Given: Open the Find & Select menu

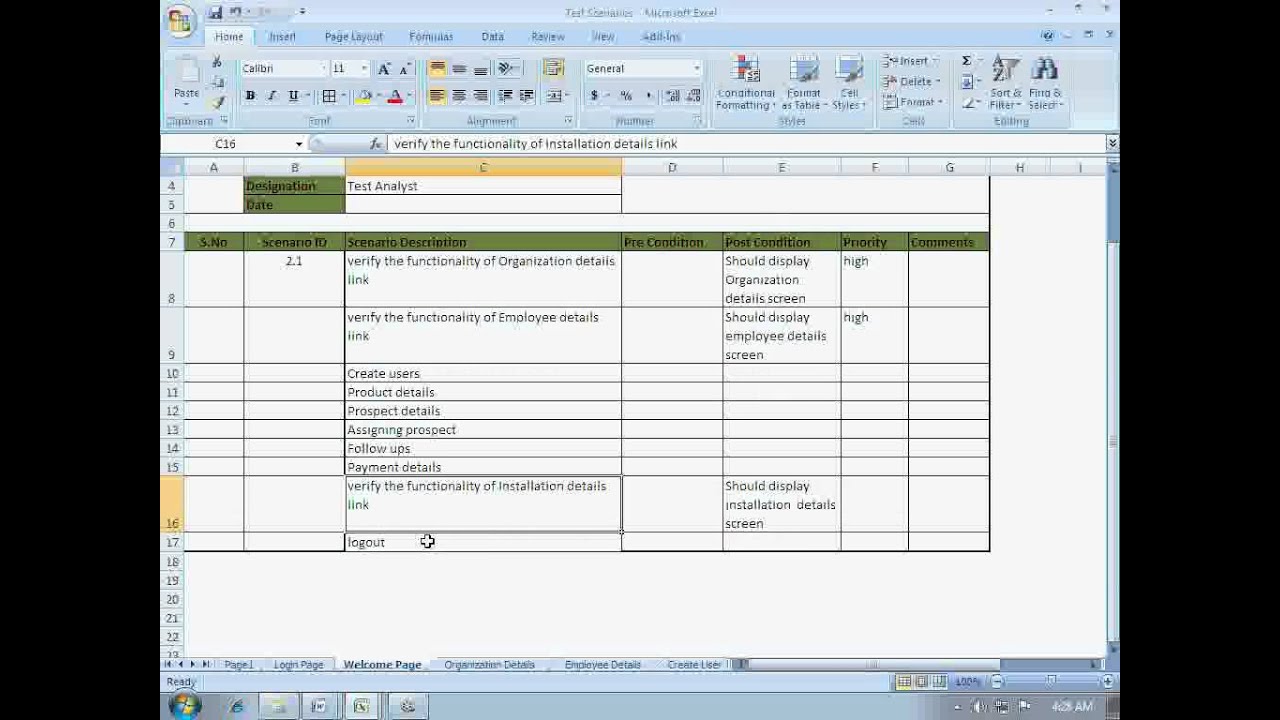Looking at the screenshot, I should pos(1044,83).
